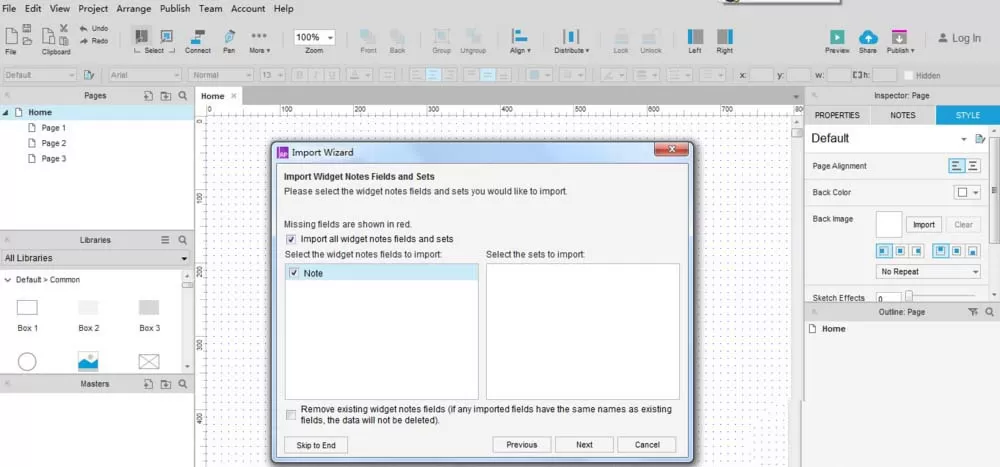
Task: Click the Undo icon
Action: tap(84, 28)
